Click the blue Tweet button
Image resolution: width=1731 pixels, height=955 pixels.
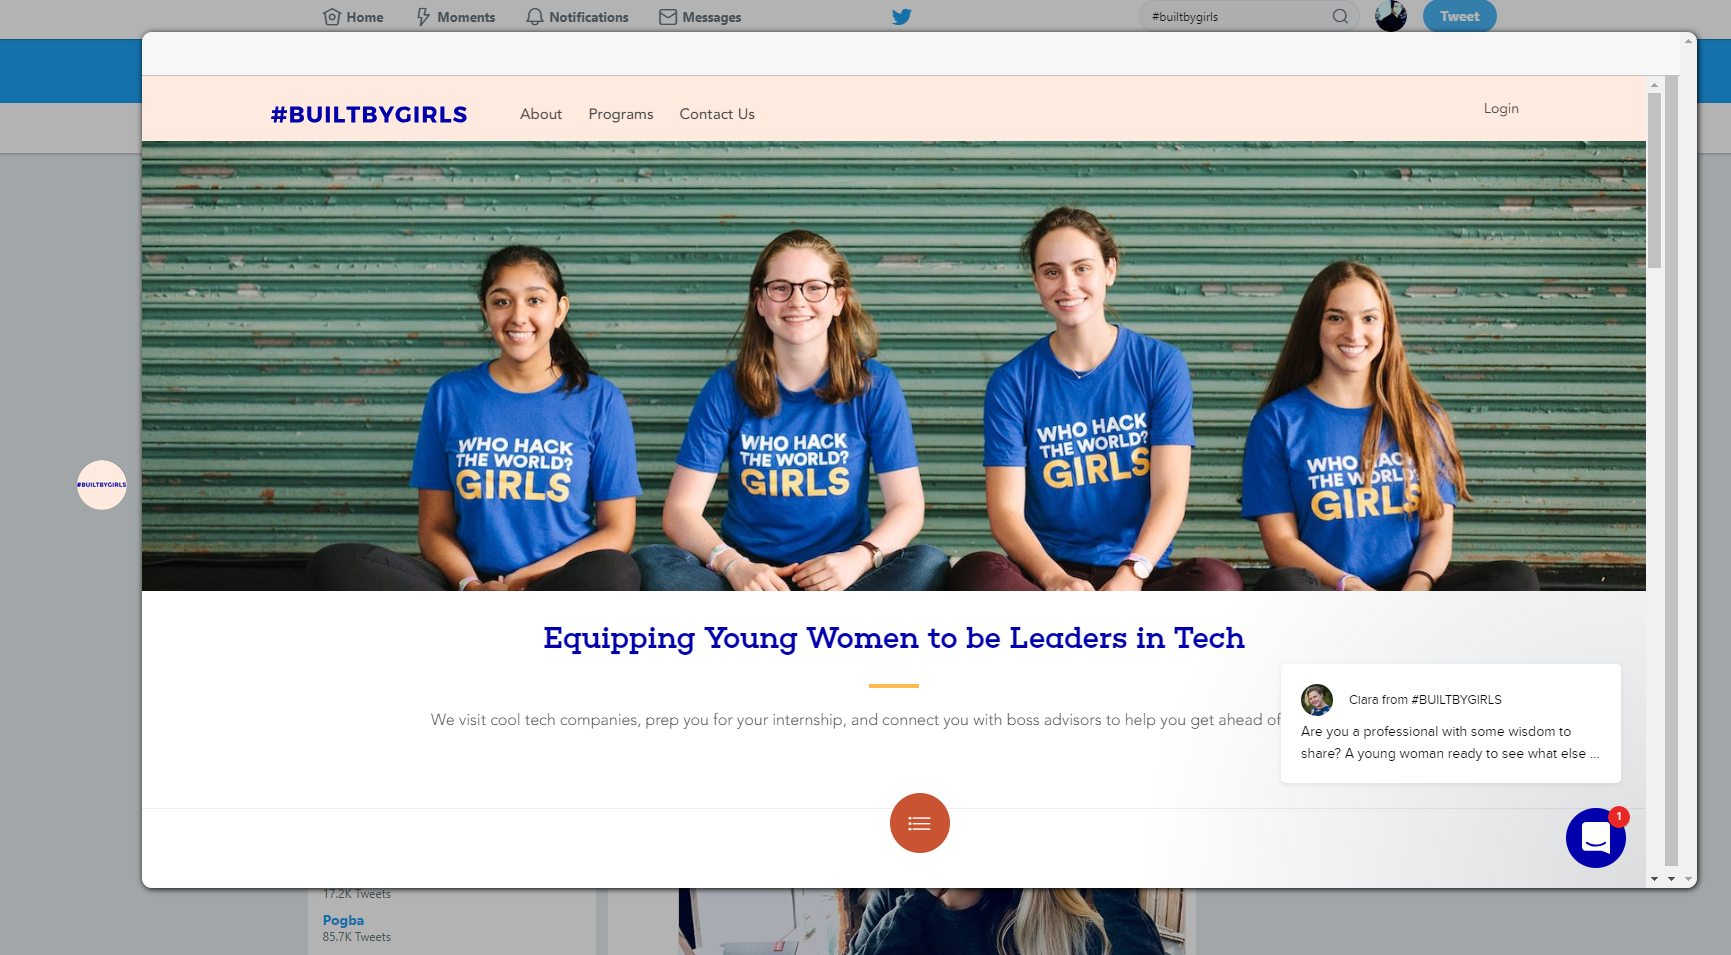tap(1459, 16)
